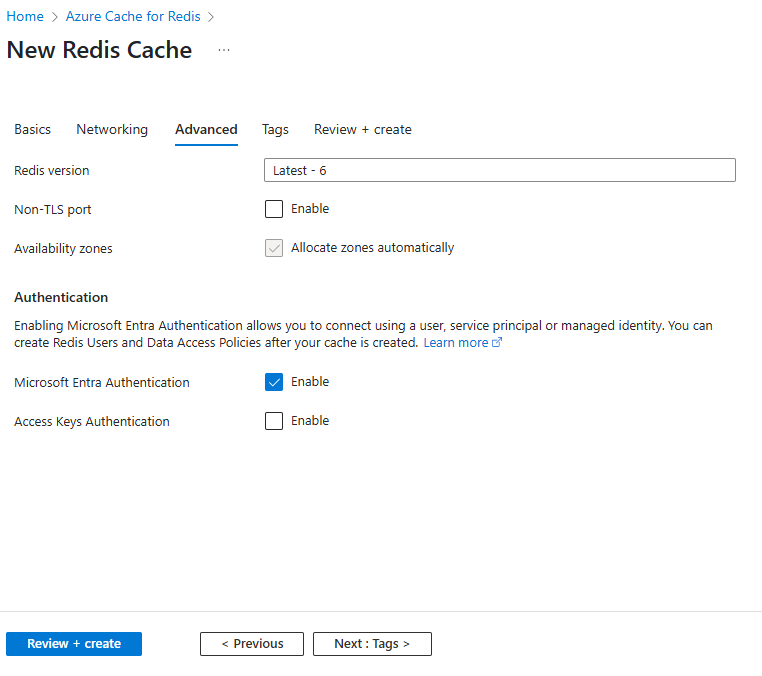762x676 pixels.
Task: Click the Next : Tags button
Action: [372, 644]
